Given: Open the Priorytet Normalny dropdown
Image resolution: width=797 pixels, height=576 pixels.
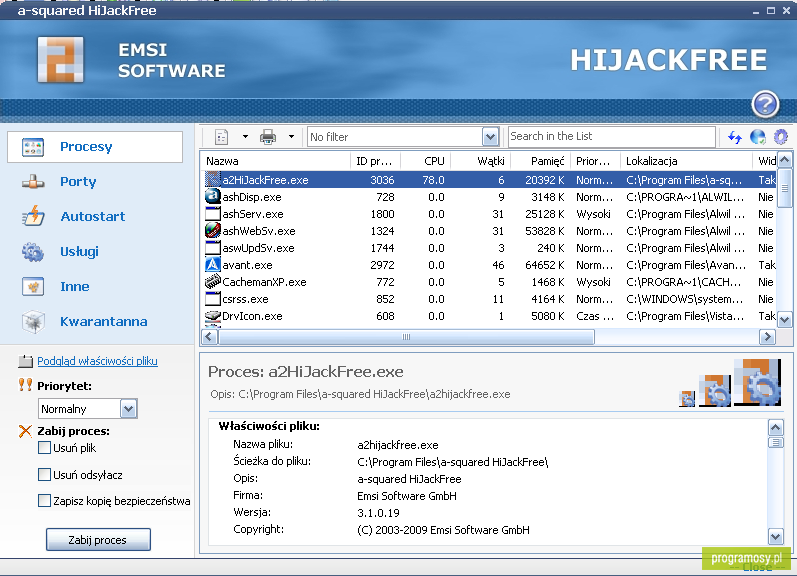Looking at the screenshot, I should tap(87, 409).
